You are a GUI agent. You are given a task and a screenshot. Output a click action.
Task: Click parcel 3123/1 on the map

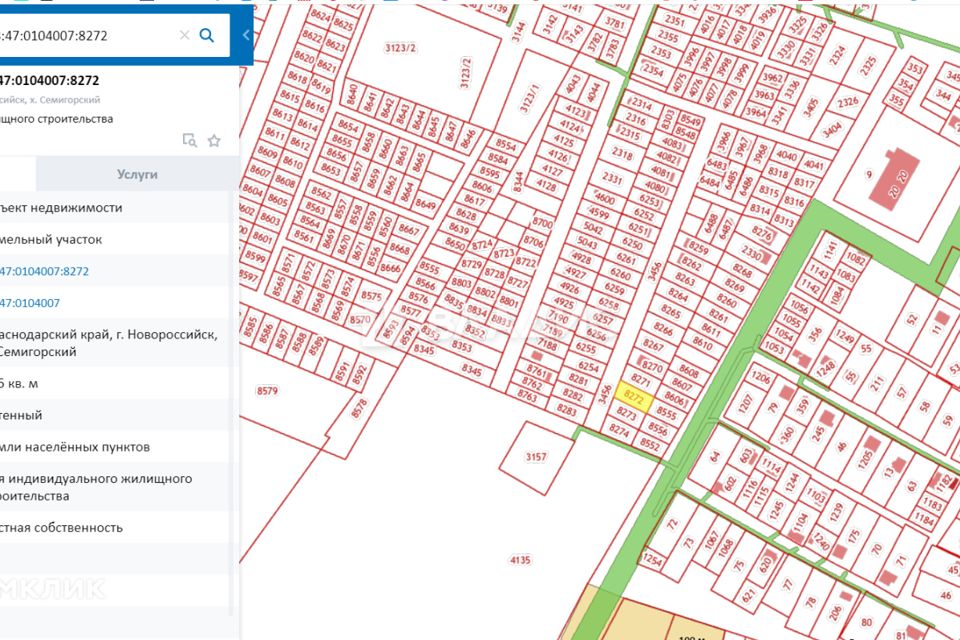tap(531, 100)
